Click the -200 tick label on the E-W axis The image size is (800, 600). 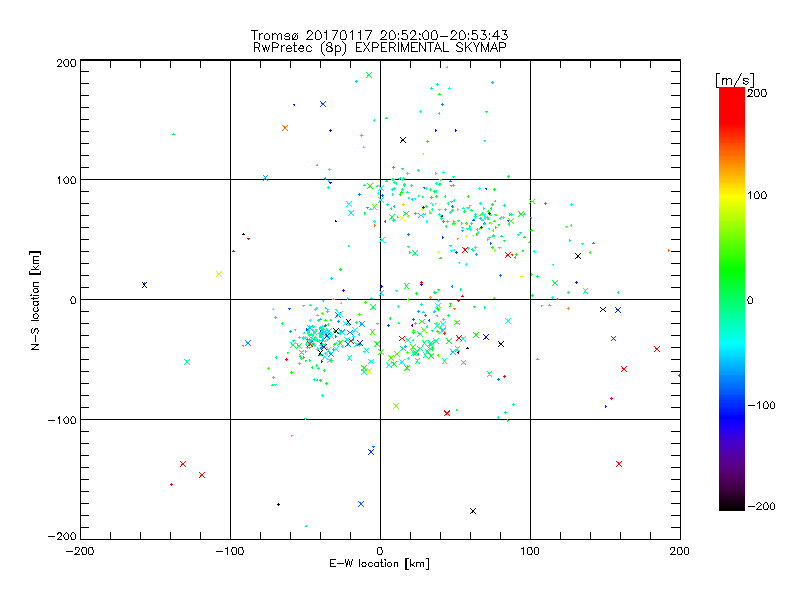pyautogui.click(x=80, y=551)
